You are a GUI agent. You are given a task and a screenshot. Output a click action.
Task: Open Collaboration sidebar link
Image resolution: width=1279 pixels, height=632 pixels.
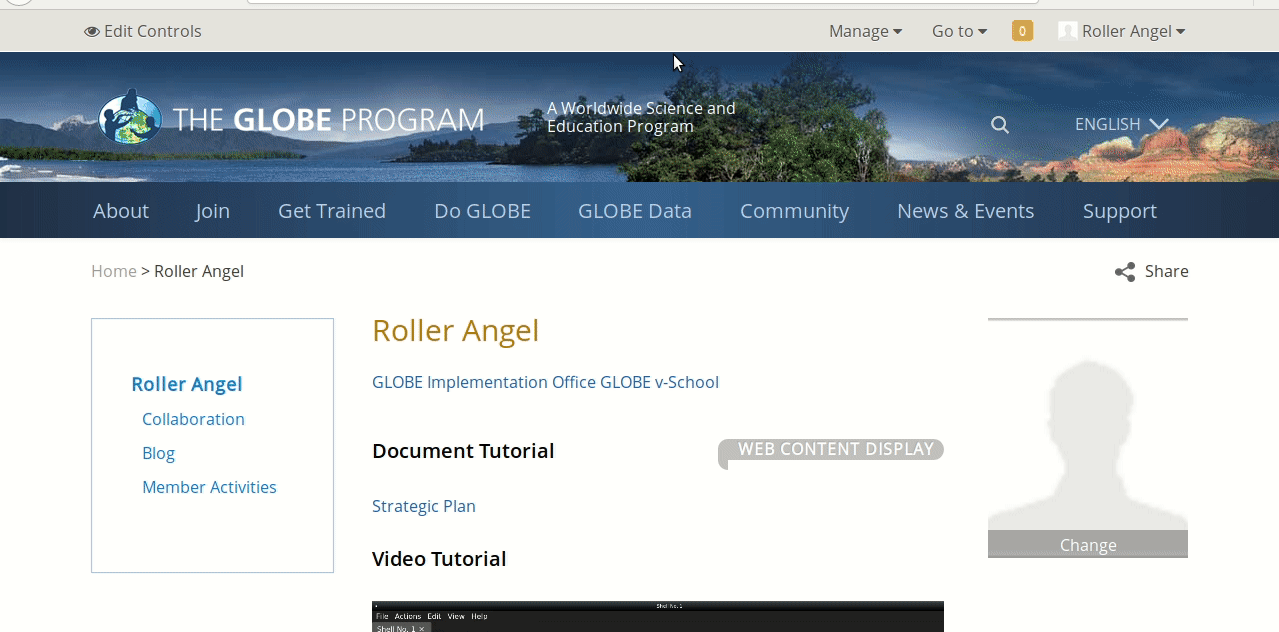click(x=193, y=419)
